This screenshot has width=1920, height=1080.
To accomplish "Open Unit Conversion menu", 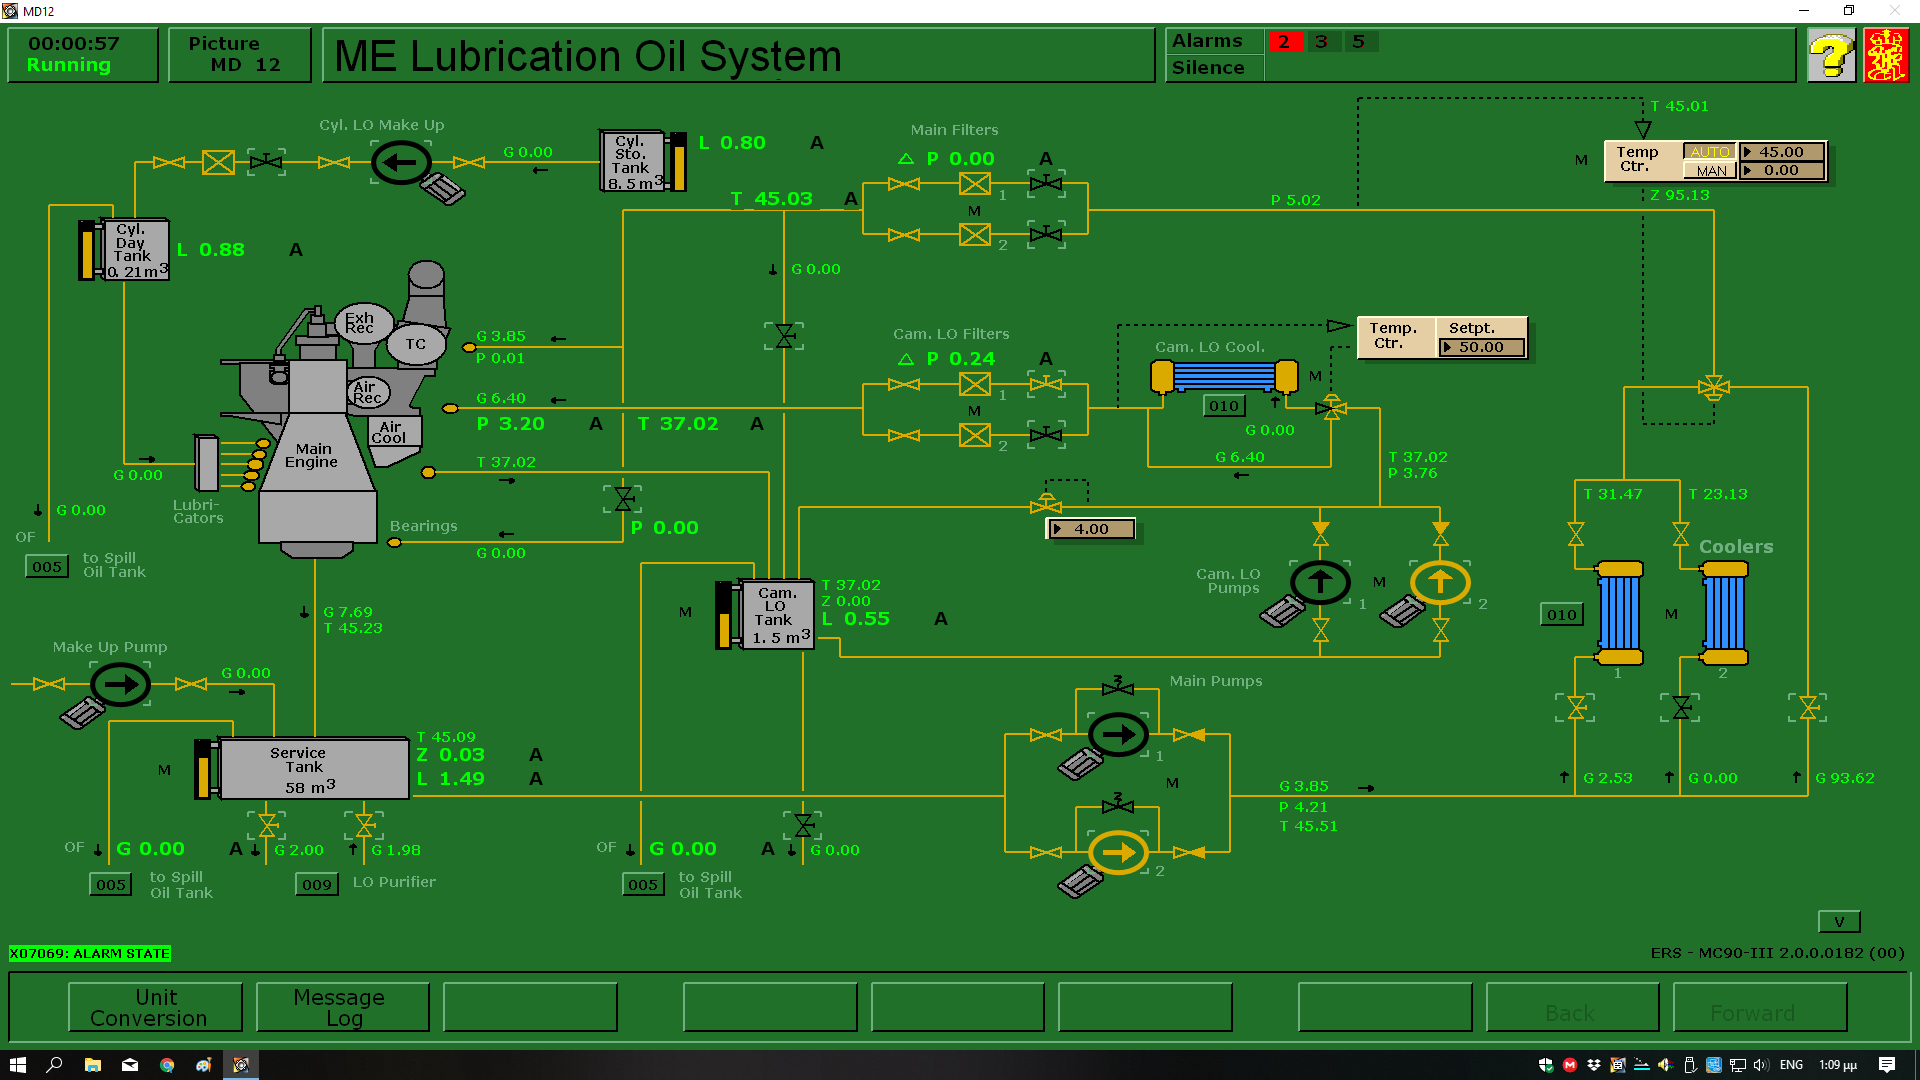I will tap(155, 1007).
